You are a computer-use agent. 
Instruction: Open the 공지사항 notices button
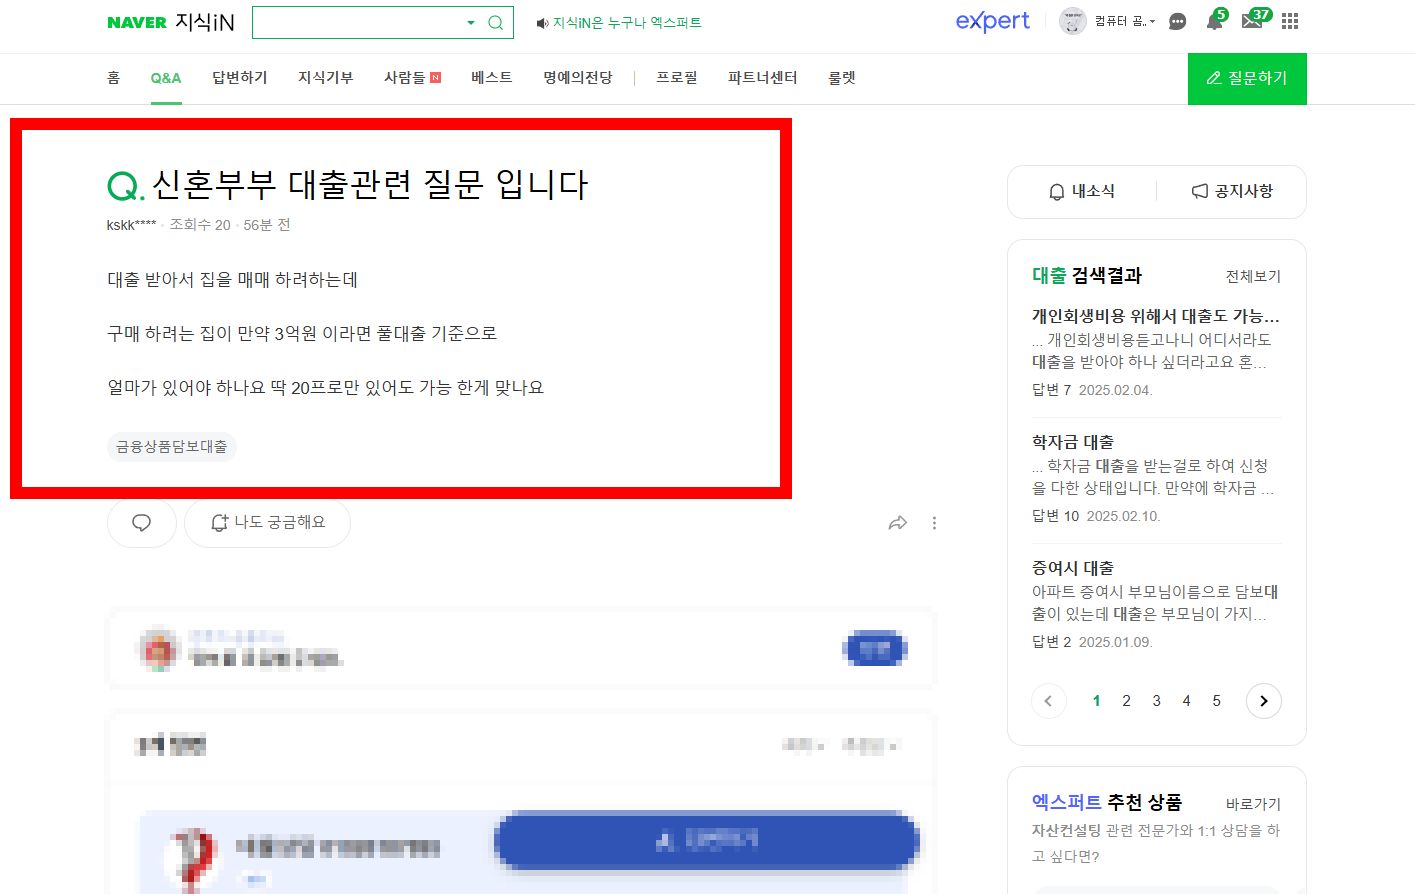(x=1232, y=192)
